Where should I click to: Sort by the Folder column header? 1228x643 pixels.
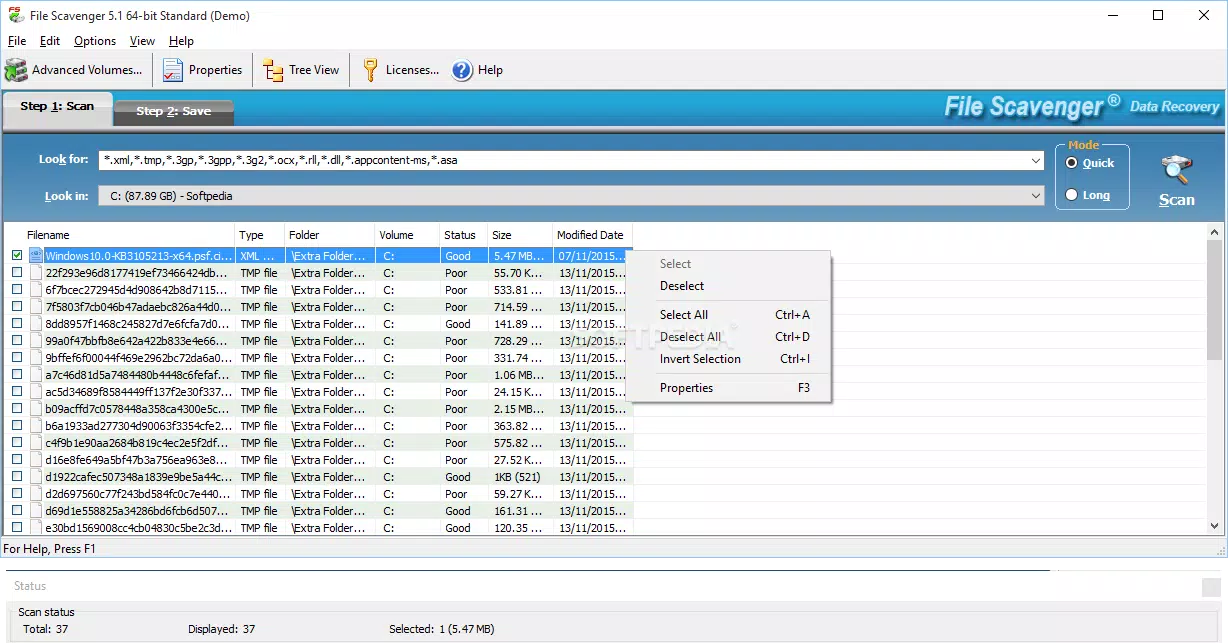[x=330, y=235]
